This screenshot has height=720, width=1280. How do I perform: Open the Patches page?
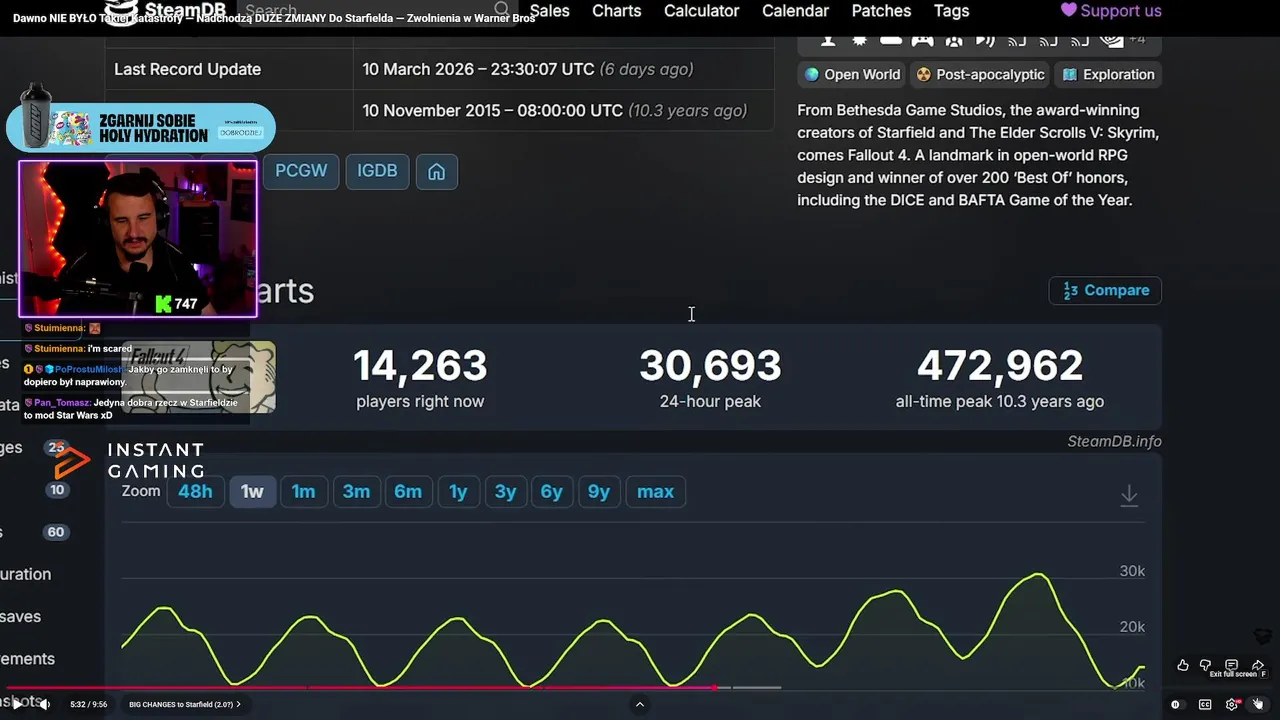click(x=881, y=11)
